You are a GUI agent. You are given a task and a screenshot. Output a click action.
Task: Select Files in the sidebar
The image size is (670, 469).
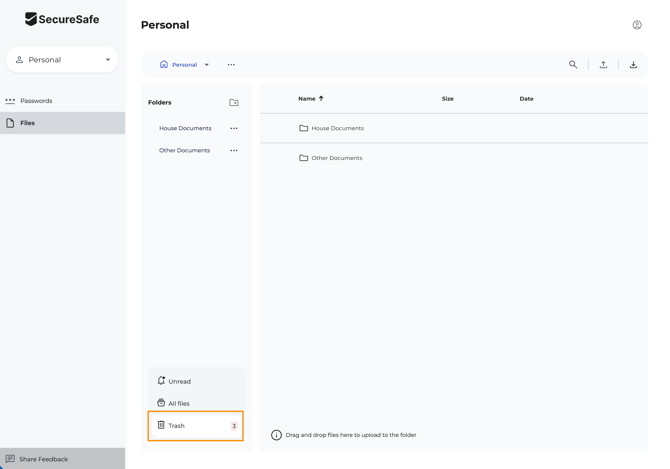tap(28, 123)
